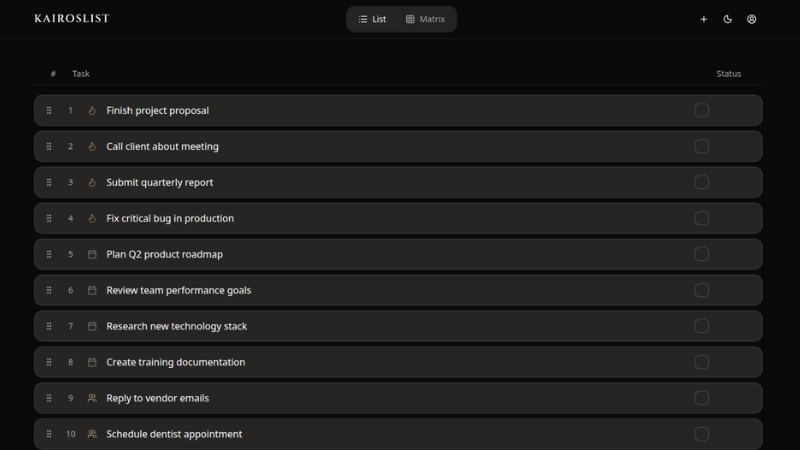Open the user account profile icon
Viewport: 800px width, 450px height.
pyautogui.click(x=752, y=19)
